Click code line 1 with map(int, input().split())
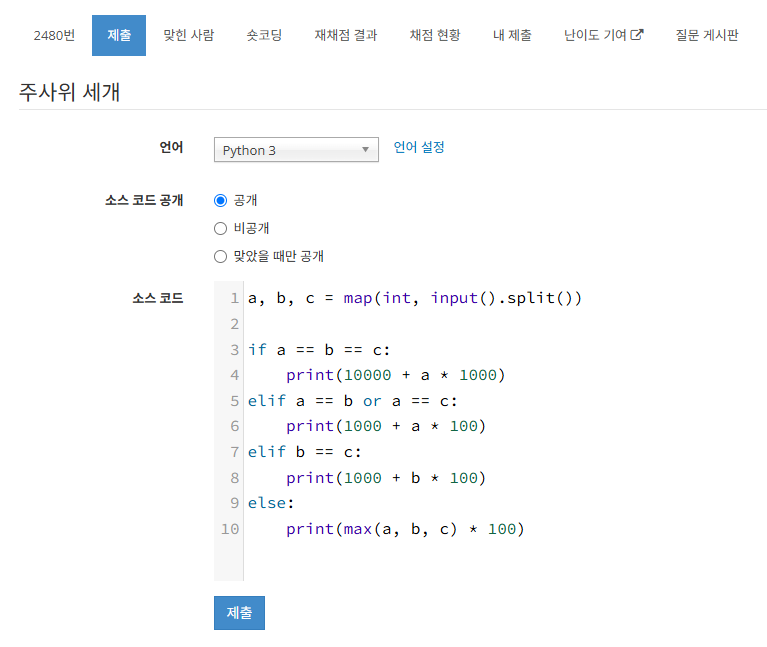The width and height of the screenshot is (767, 647). (x=414, y=298)
